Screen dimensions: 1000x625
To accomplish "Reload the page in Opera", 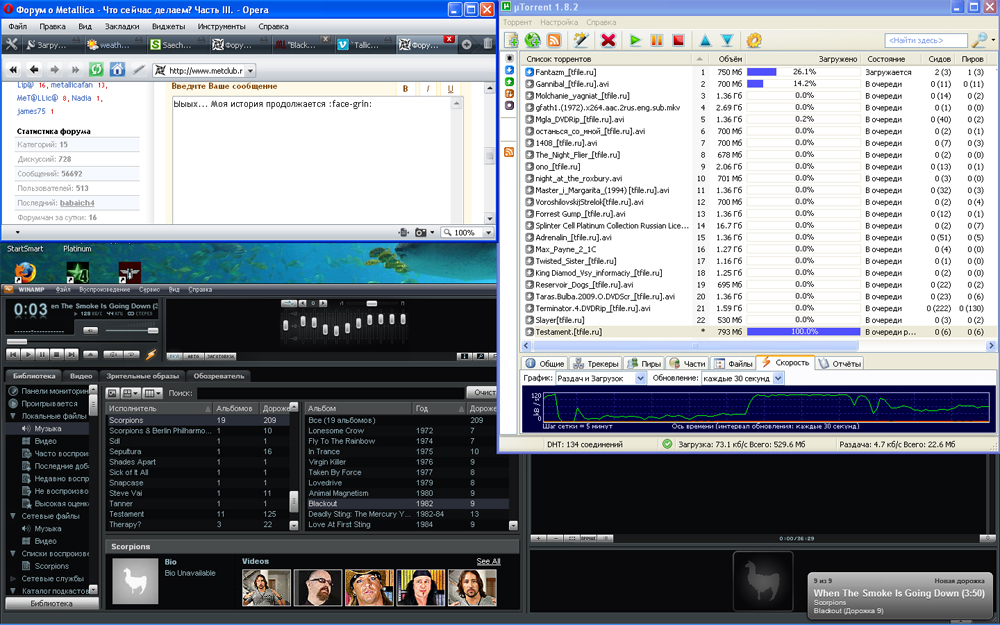I will (96, 70).
